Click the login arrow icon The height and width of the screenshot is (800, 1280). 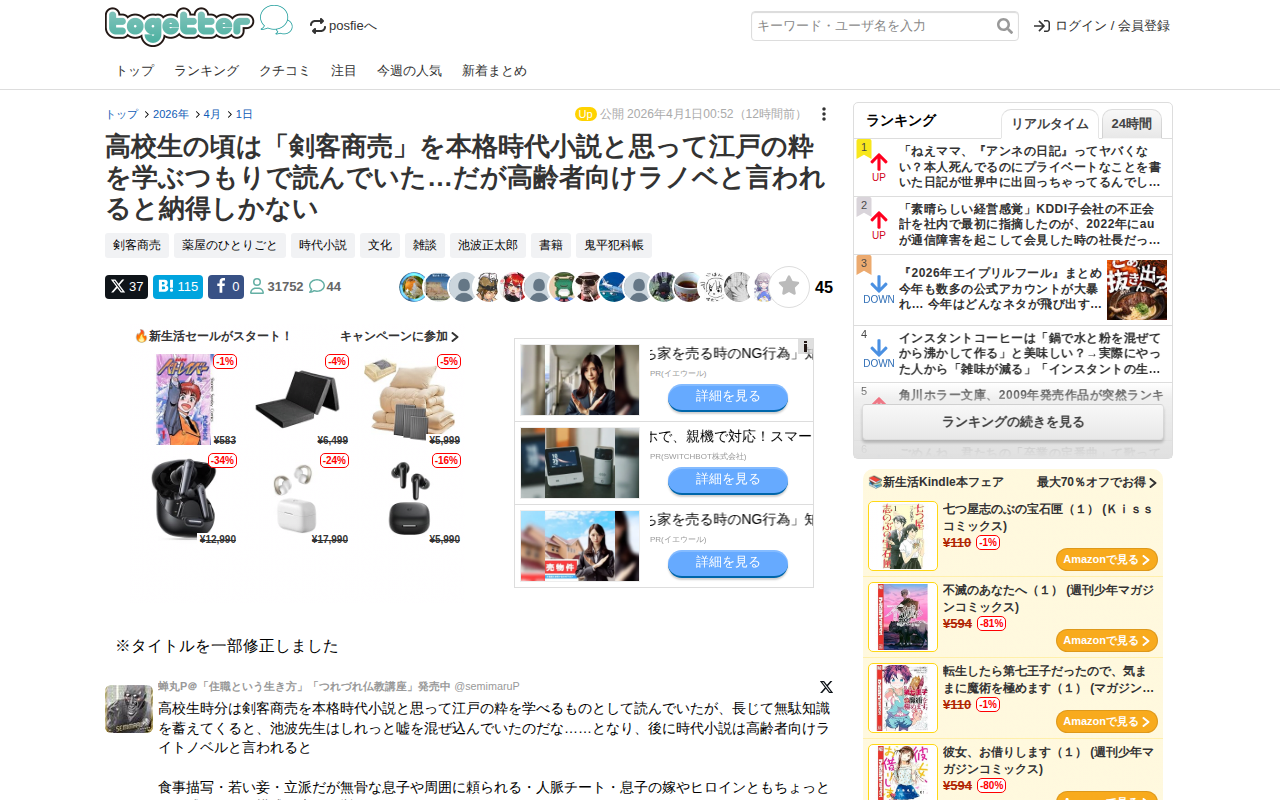pyautogui.click(x=1042, y=26)
